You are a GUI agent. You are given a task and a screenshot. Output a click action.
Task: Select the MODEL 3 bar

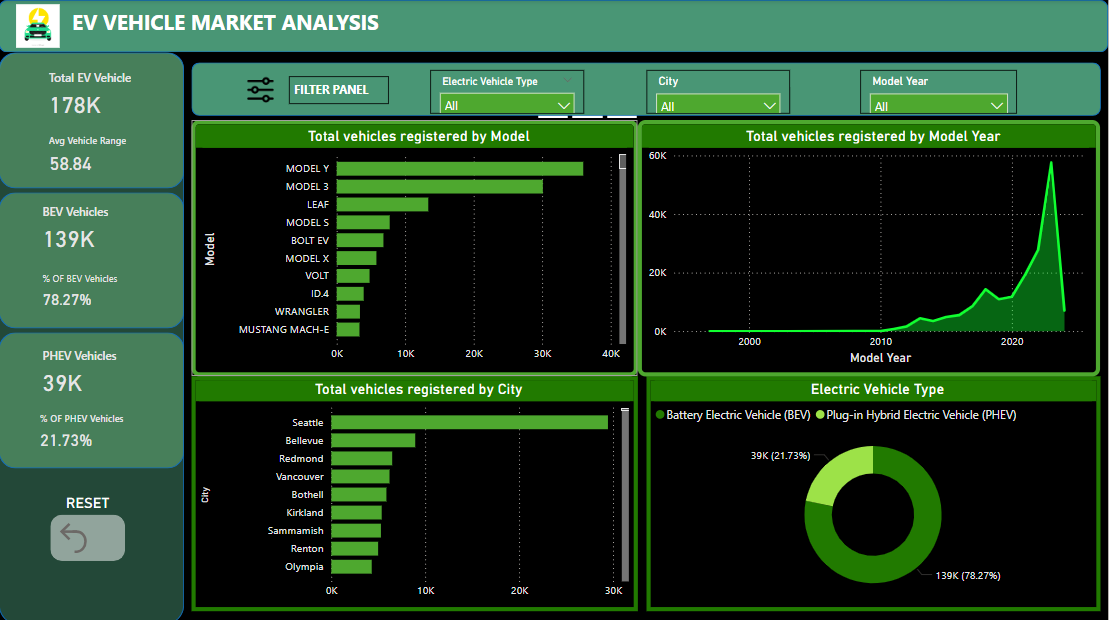point(439,187)
